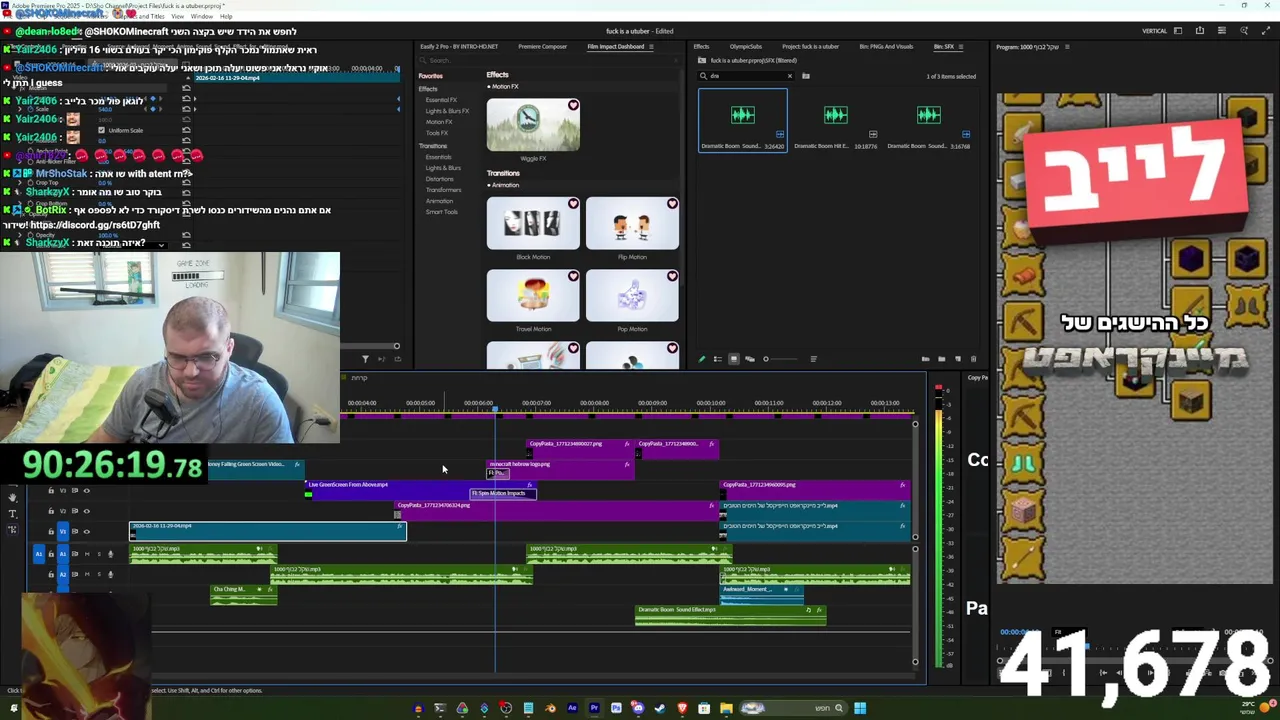The height and width of the screenshot is (720, 1280).
Task: Clear the bin search text with X
Action: 789,76
